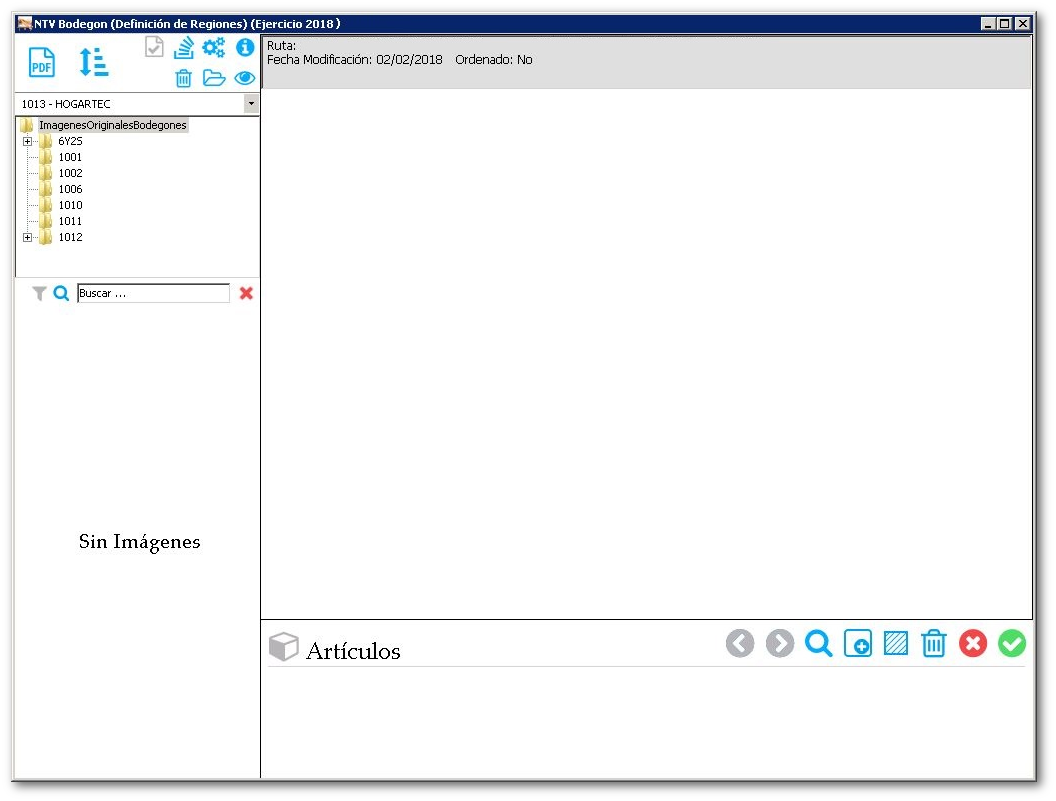
Task: Focus the Buscar search field
Action: (154, 293)
